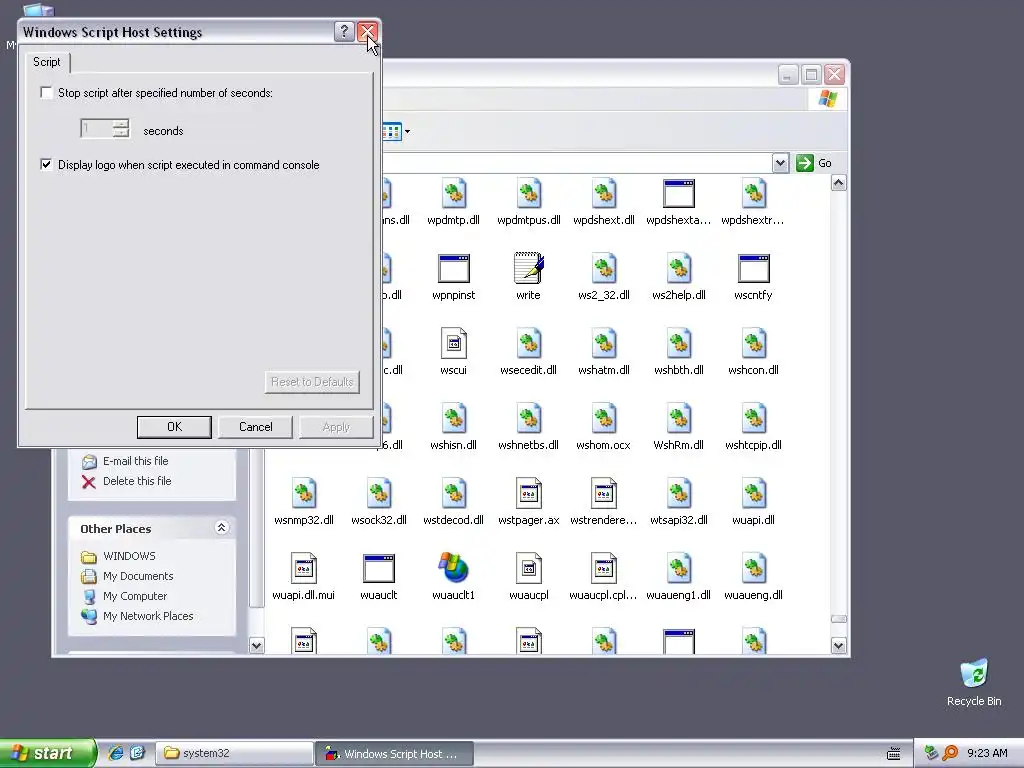Select the wuaucpl control panel icon
1024x768 pixels.
[x=528, y=569]
